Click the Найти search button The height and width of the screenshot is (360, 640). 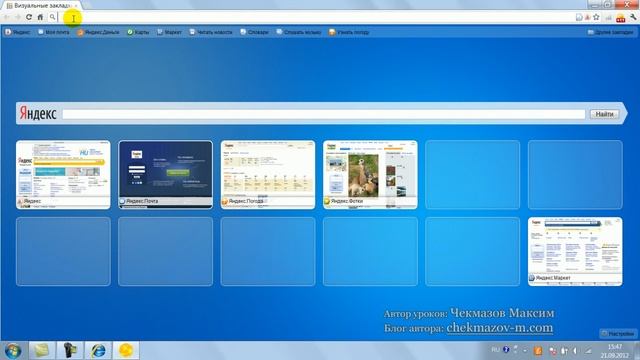604,114
